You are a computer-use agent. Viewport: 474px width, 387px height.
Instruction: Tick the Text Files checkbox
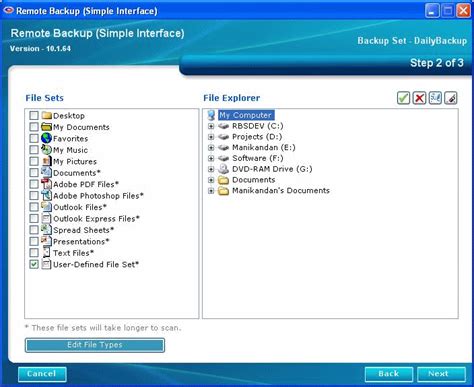(34, 253)
